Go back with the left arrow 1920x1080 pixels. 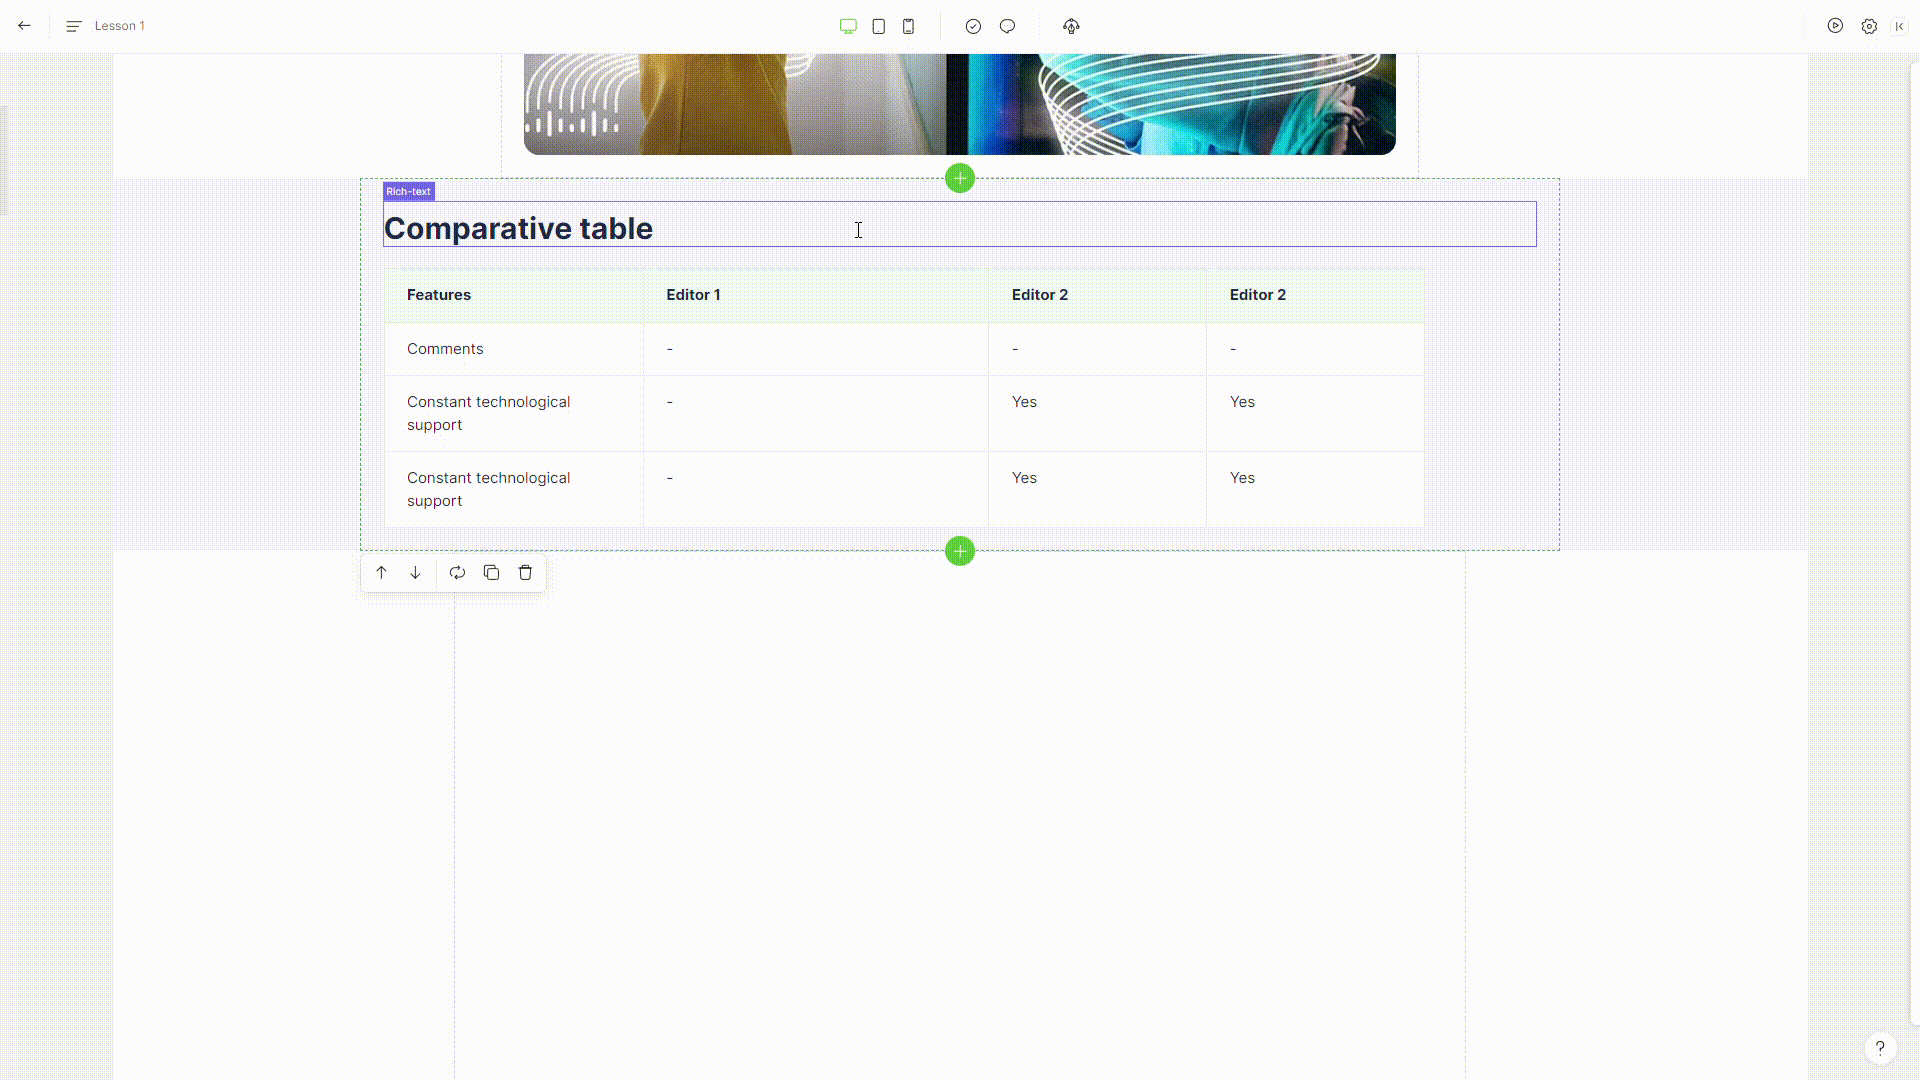(24, 26)
